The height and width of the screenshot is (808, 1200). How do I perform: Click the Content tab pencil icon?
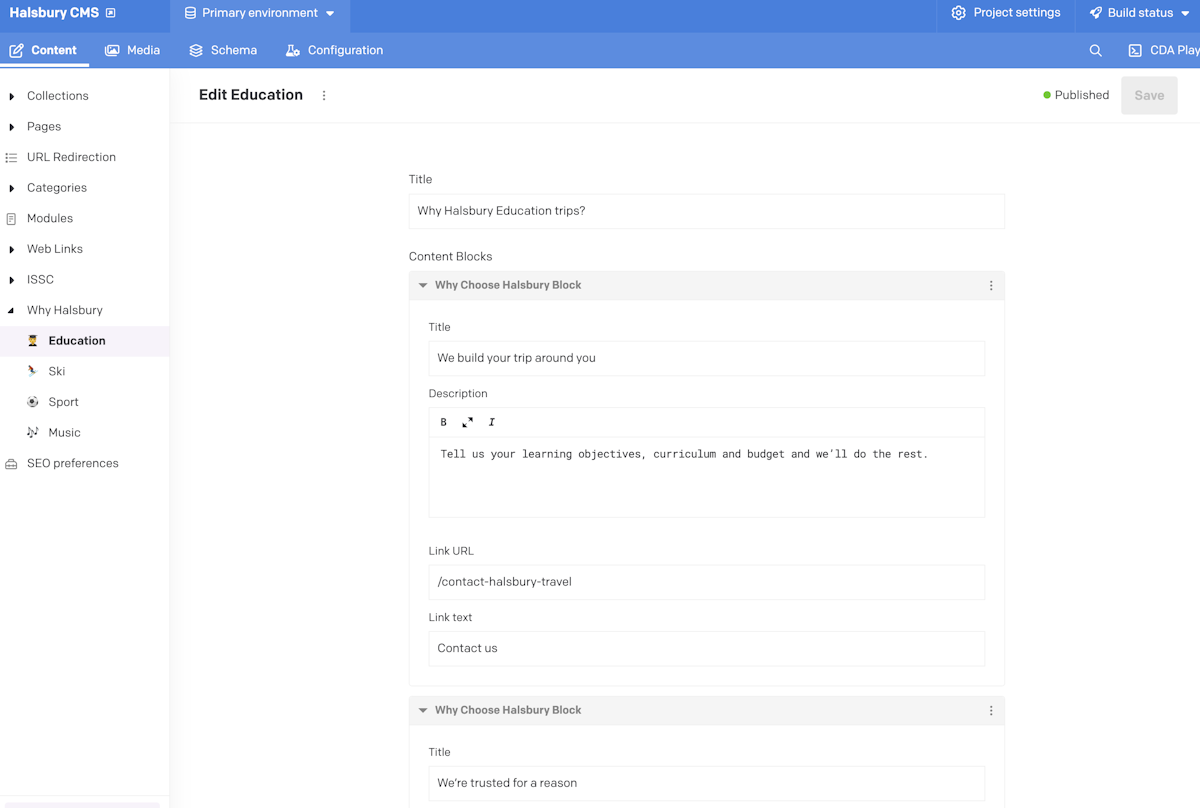click(x=16, y=50)
